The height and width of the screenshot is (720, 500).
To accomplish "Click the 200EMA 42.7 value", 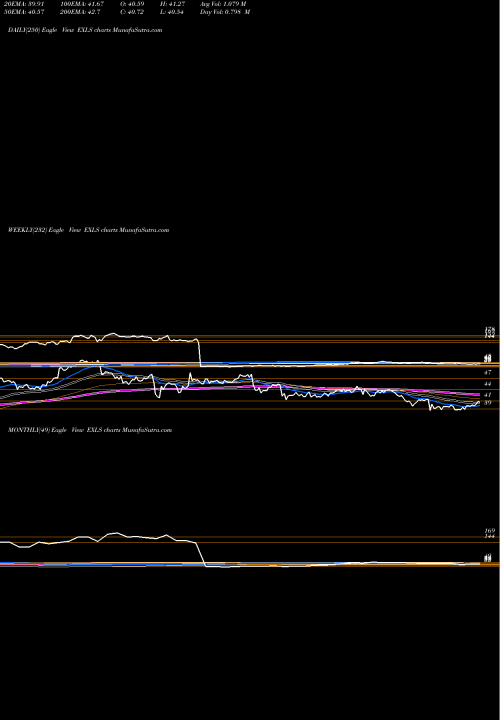I will tap(80, 12).
